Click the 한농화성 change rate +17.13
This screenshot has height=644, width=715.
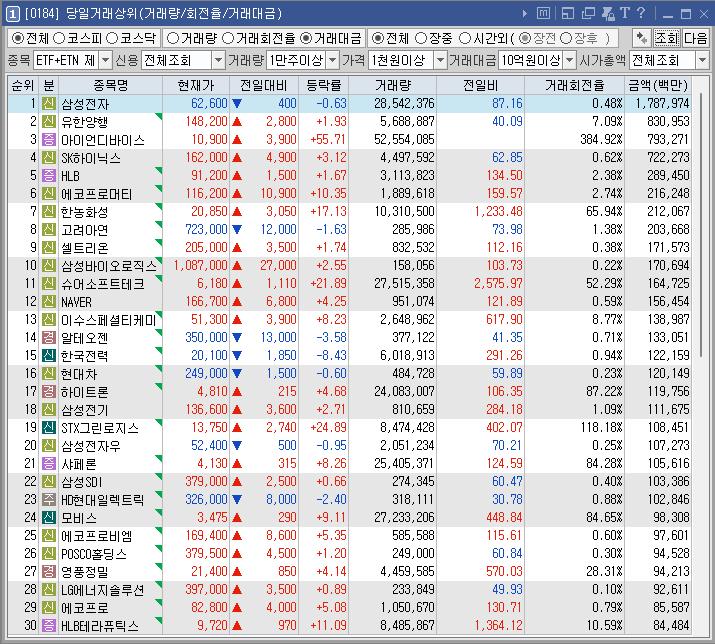click(x=328, y=212)
